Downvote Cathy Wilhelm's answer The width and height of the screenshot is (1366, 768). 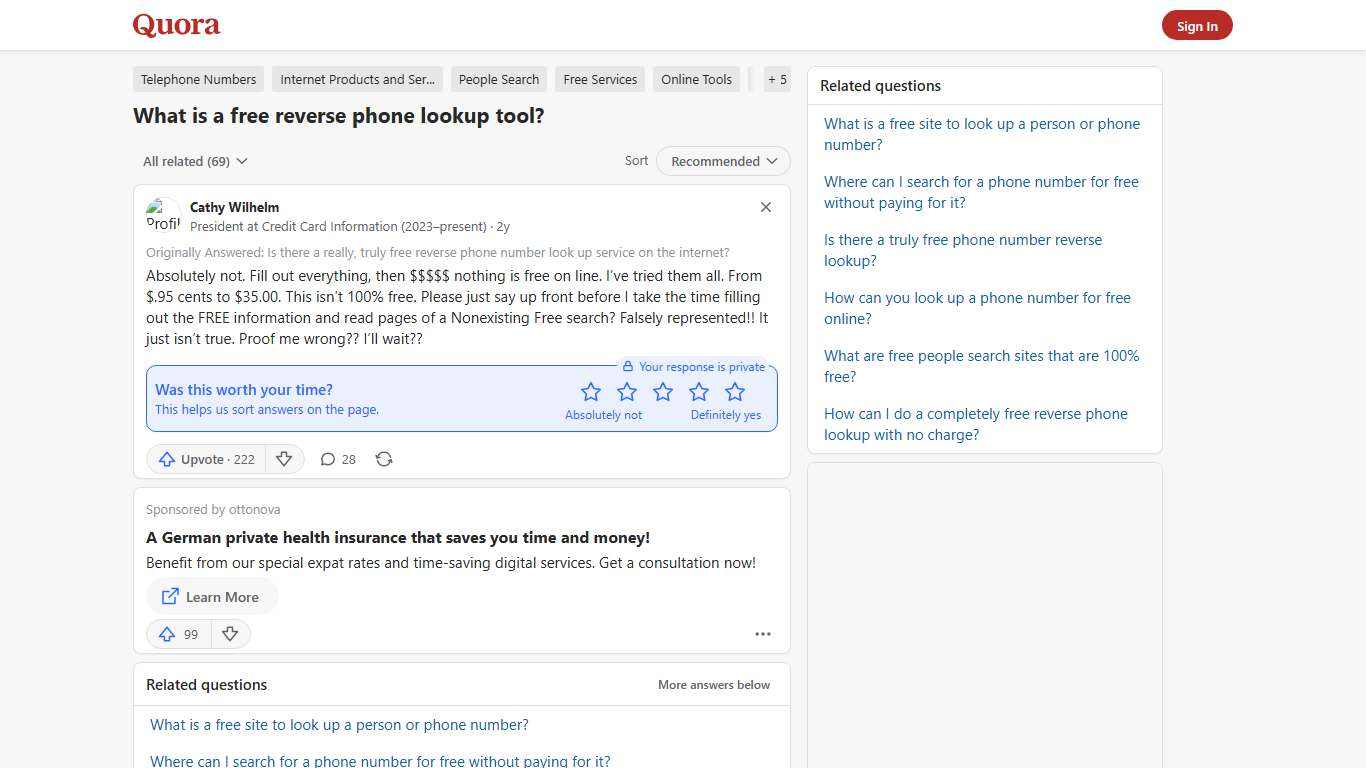284,459
